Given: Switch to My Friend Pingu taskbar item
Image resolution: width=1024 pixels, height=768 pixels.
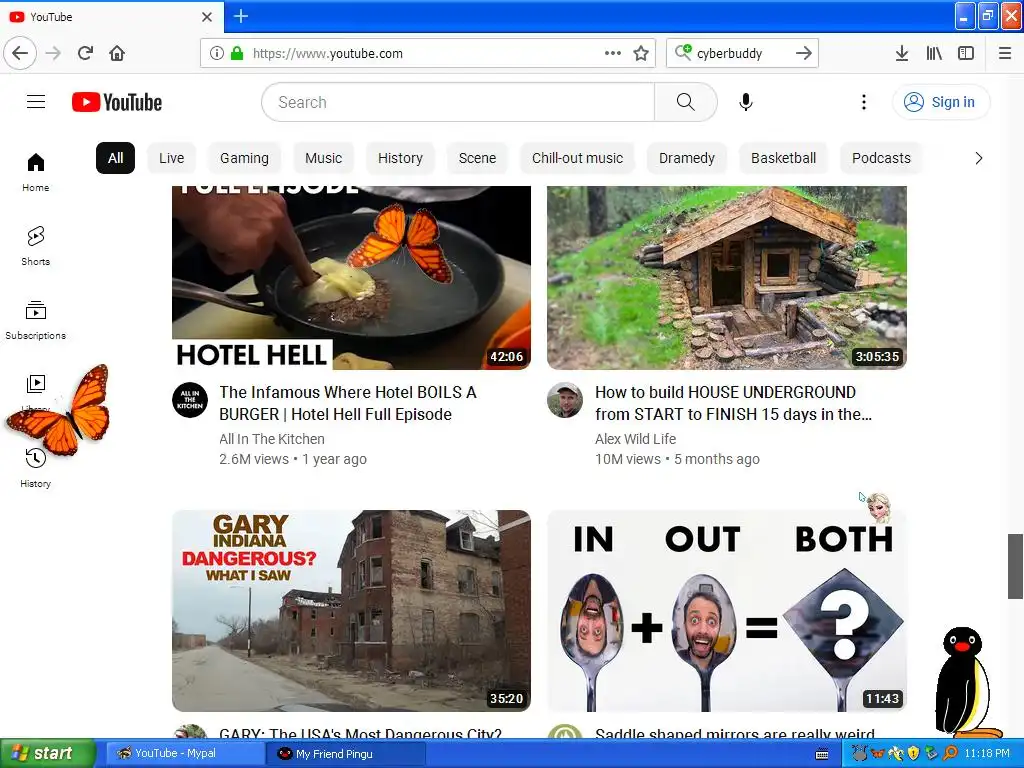Looking at the screenshot, I should pos(346,754).
